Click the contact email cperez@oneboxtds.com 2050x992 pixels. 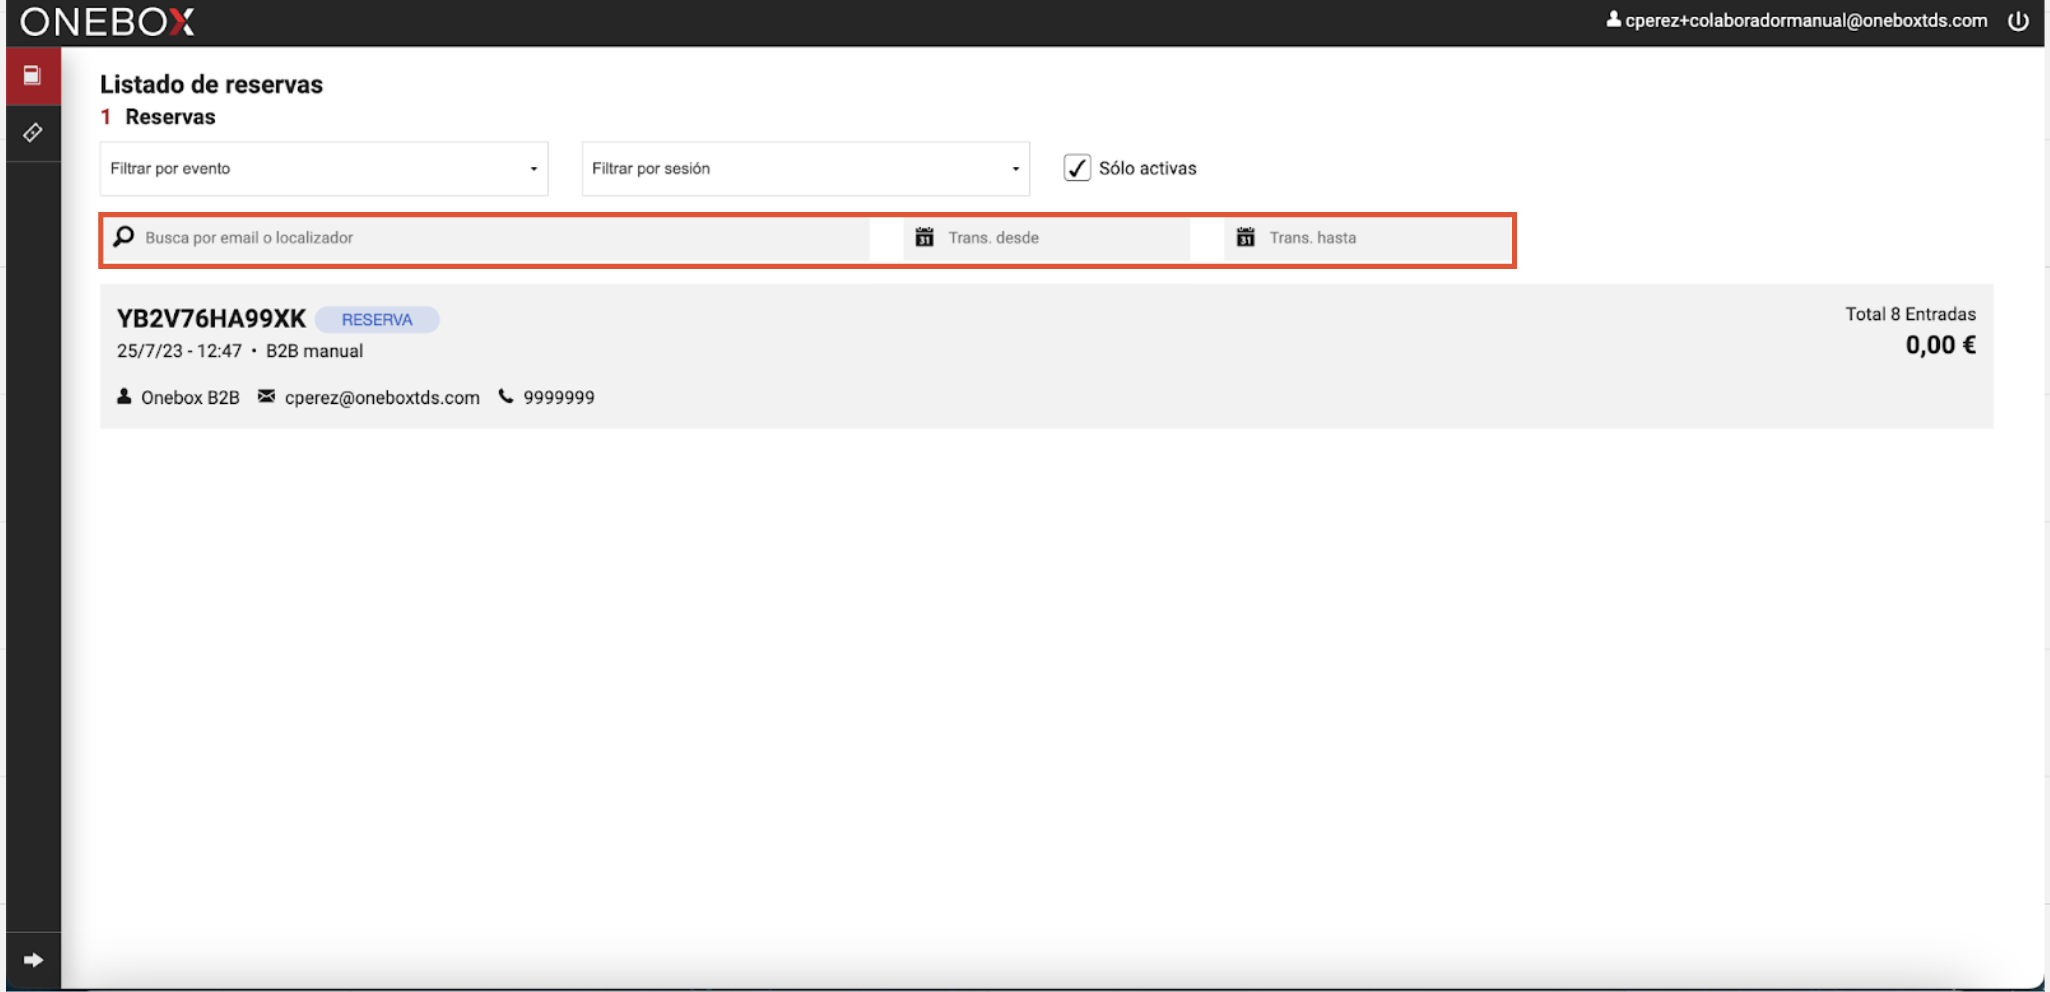pyautogui.click(x=382, y=398)
